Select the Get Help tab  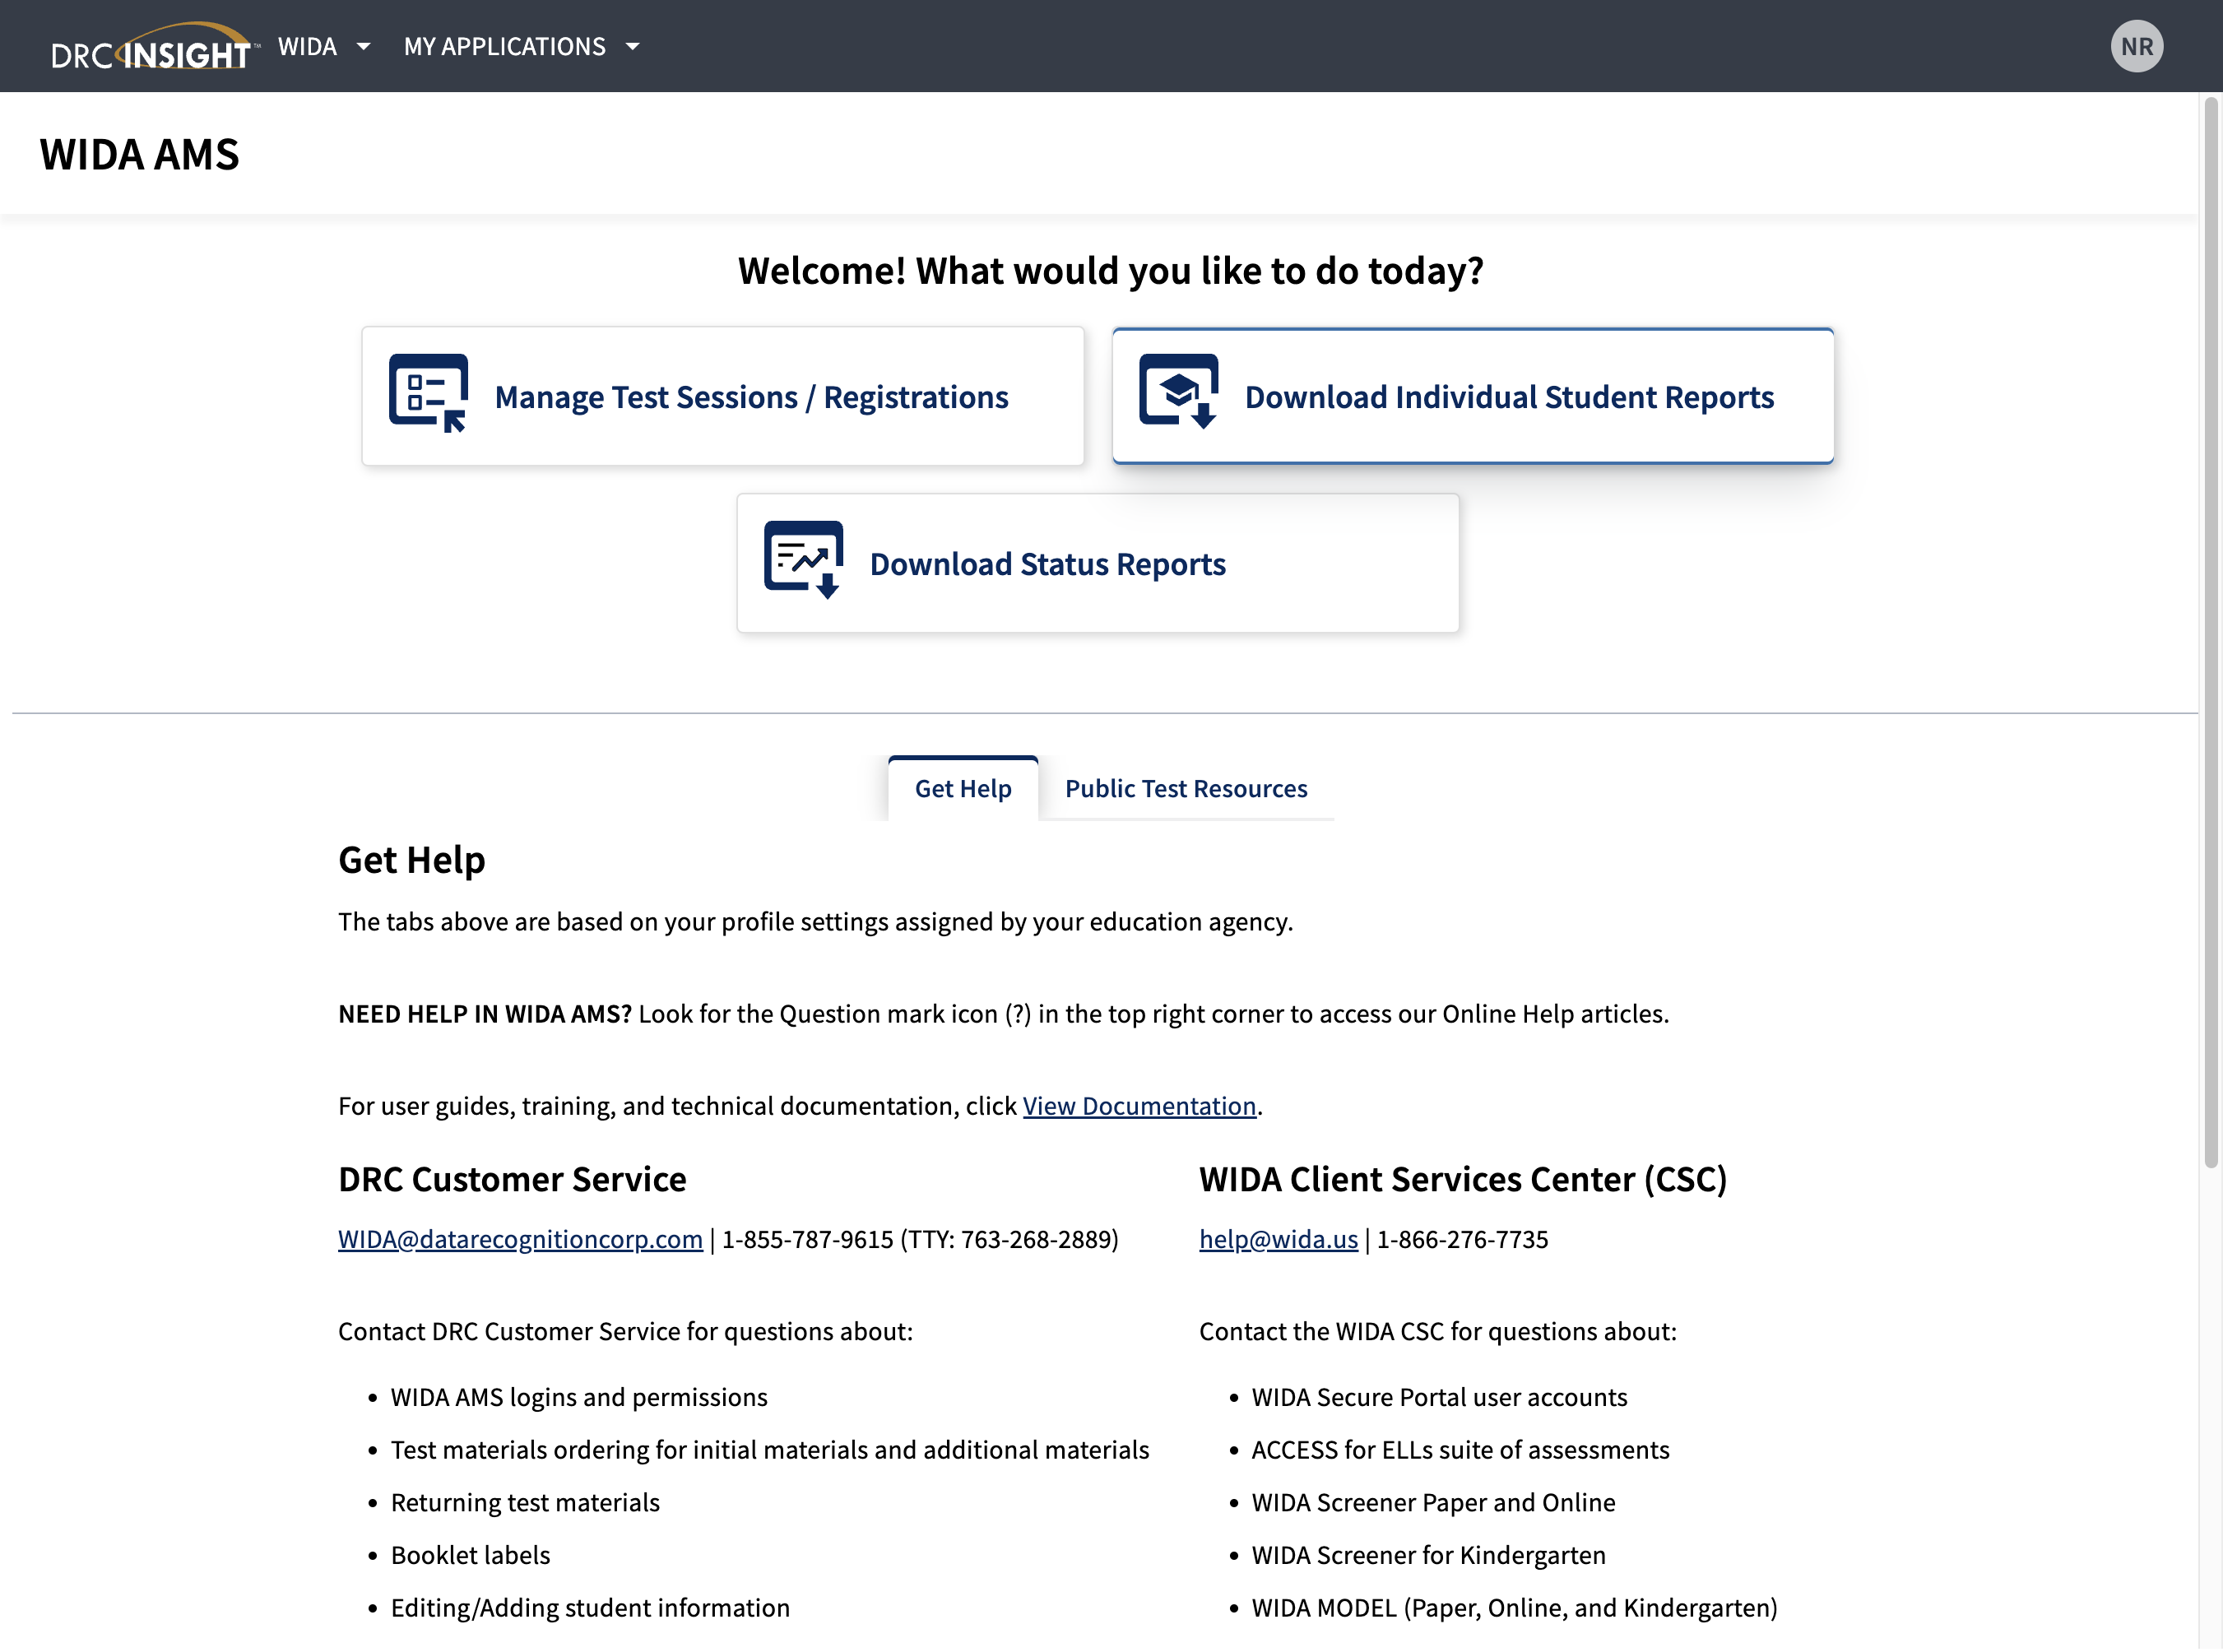(963, 788)
